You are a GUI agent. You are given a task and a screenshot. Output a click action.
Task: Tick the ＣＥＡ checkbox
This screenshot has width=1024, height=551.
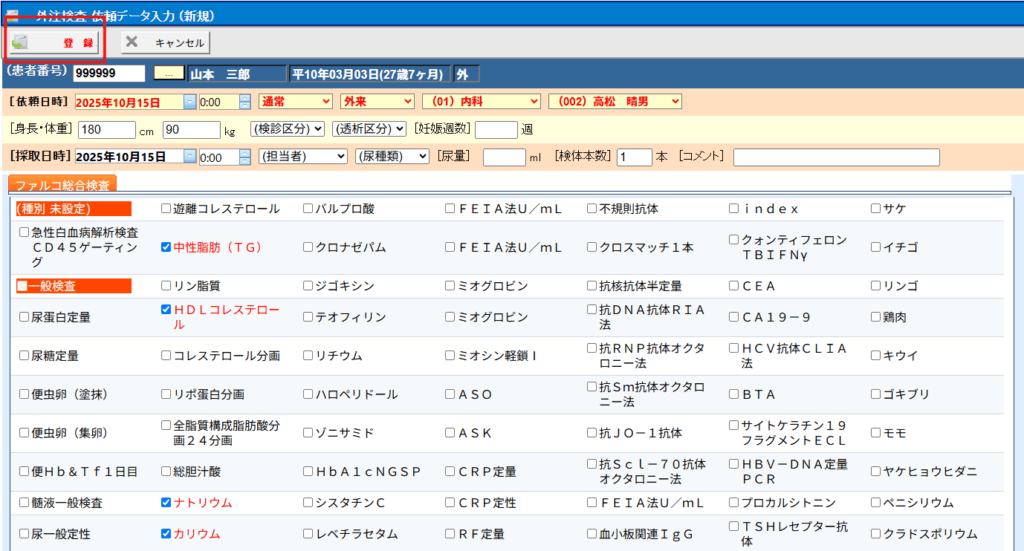tap(735, 286)
